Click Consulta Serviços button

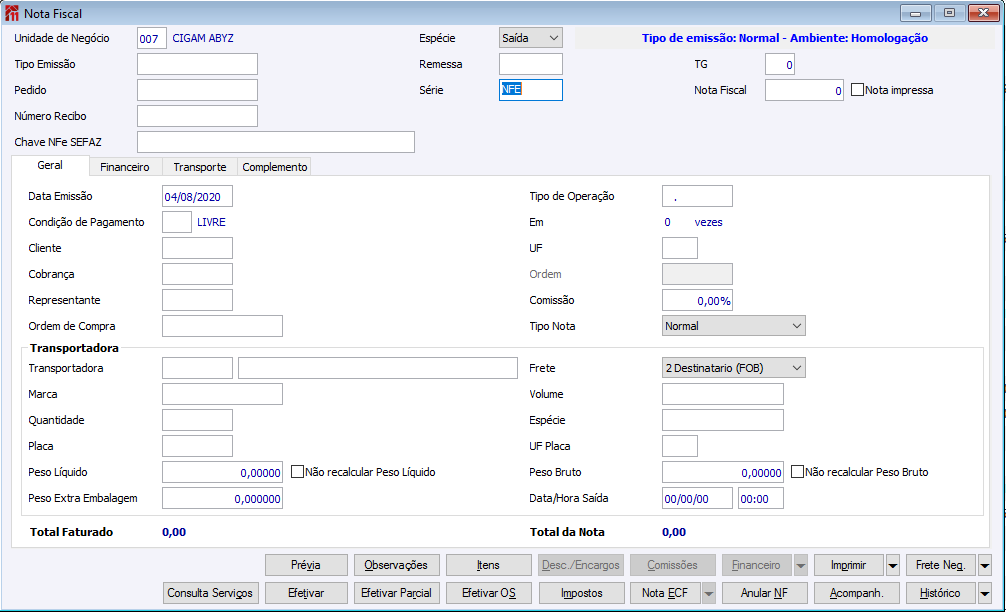click(210, 593)
